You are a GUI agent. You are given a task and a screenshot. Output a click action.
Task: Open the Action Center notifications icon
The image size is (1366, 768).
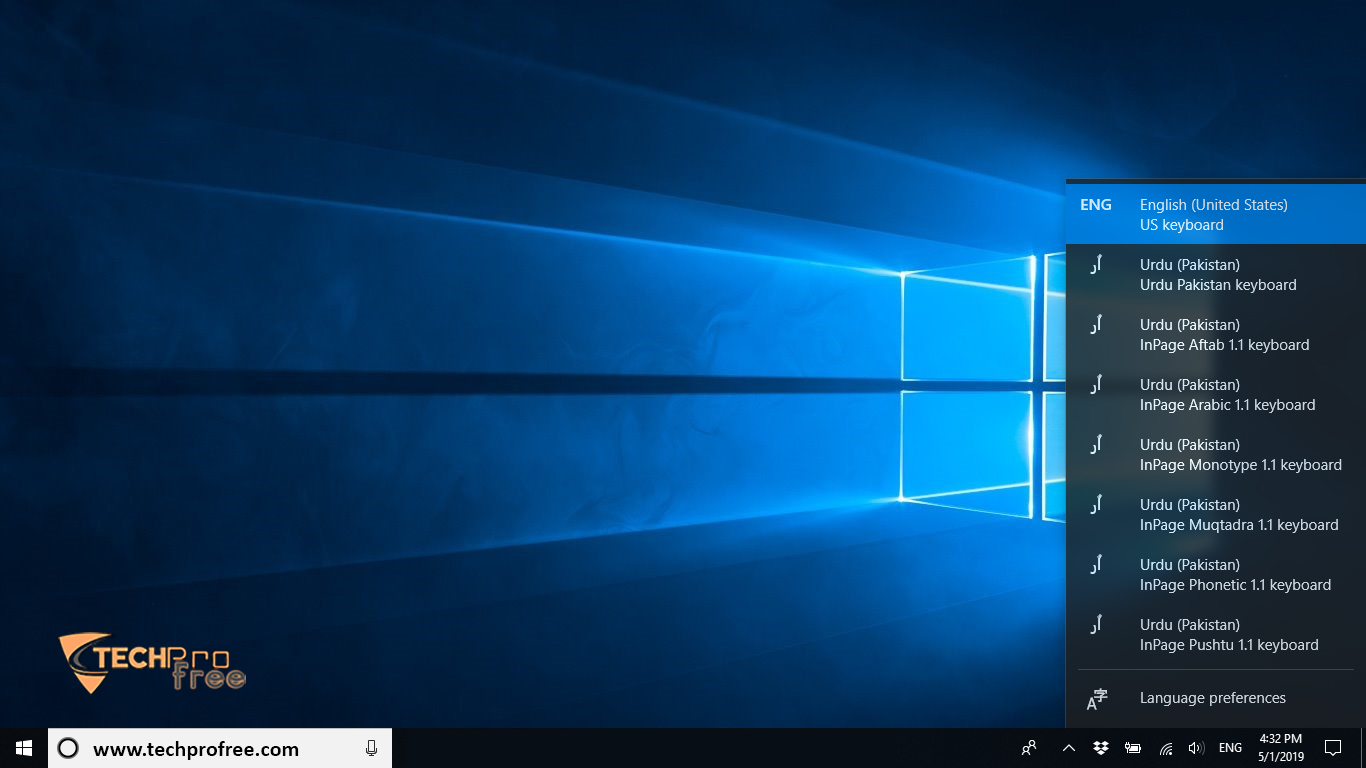click(x=1333, y=748)
